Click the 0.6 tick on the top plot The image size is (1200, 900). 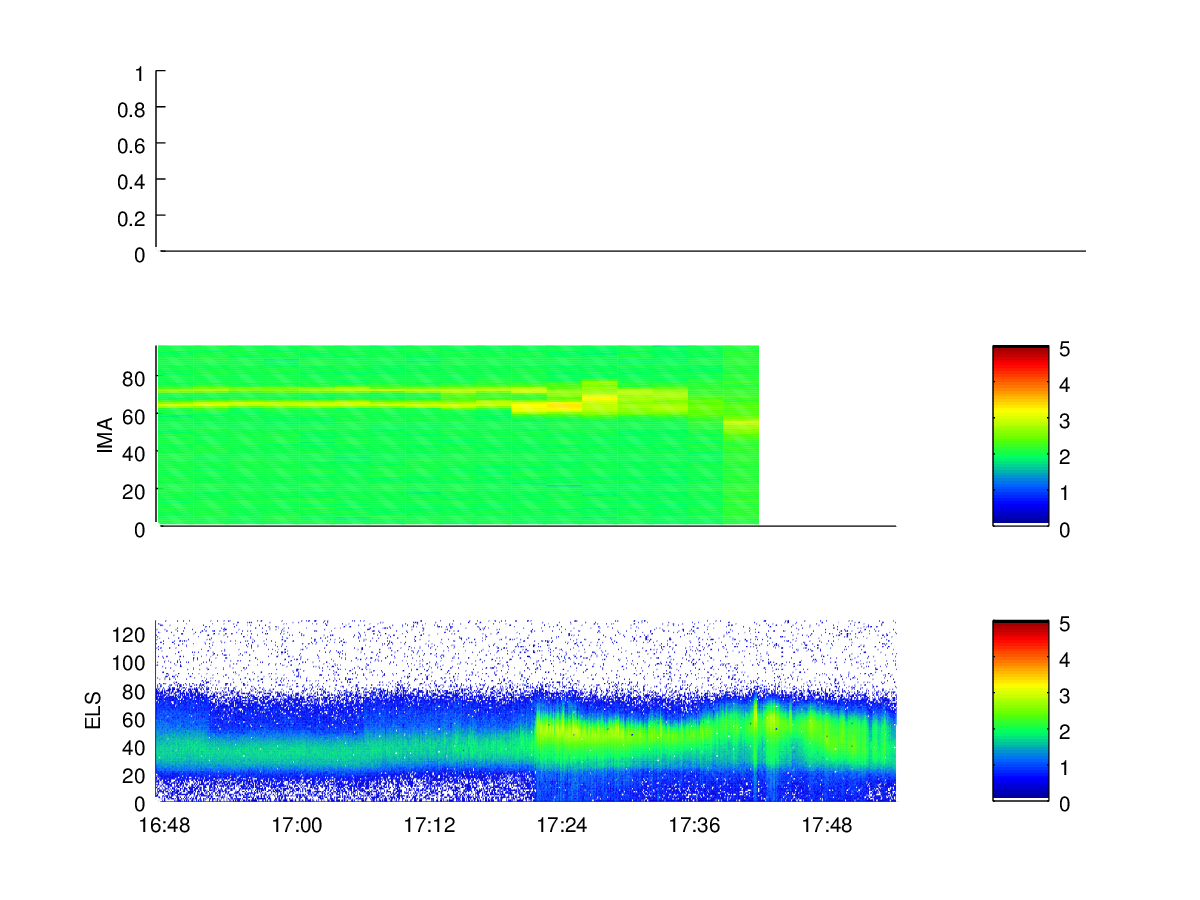[132, 145]
